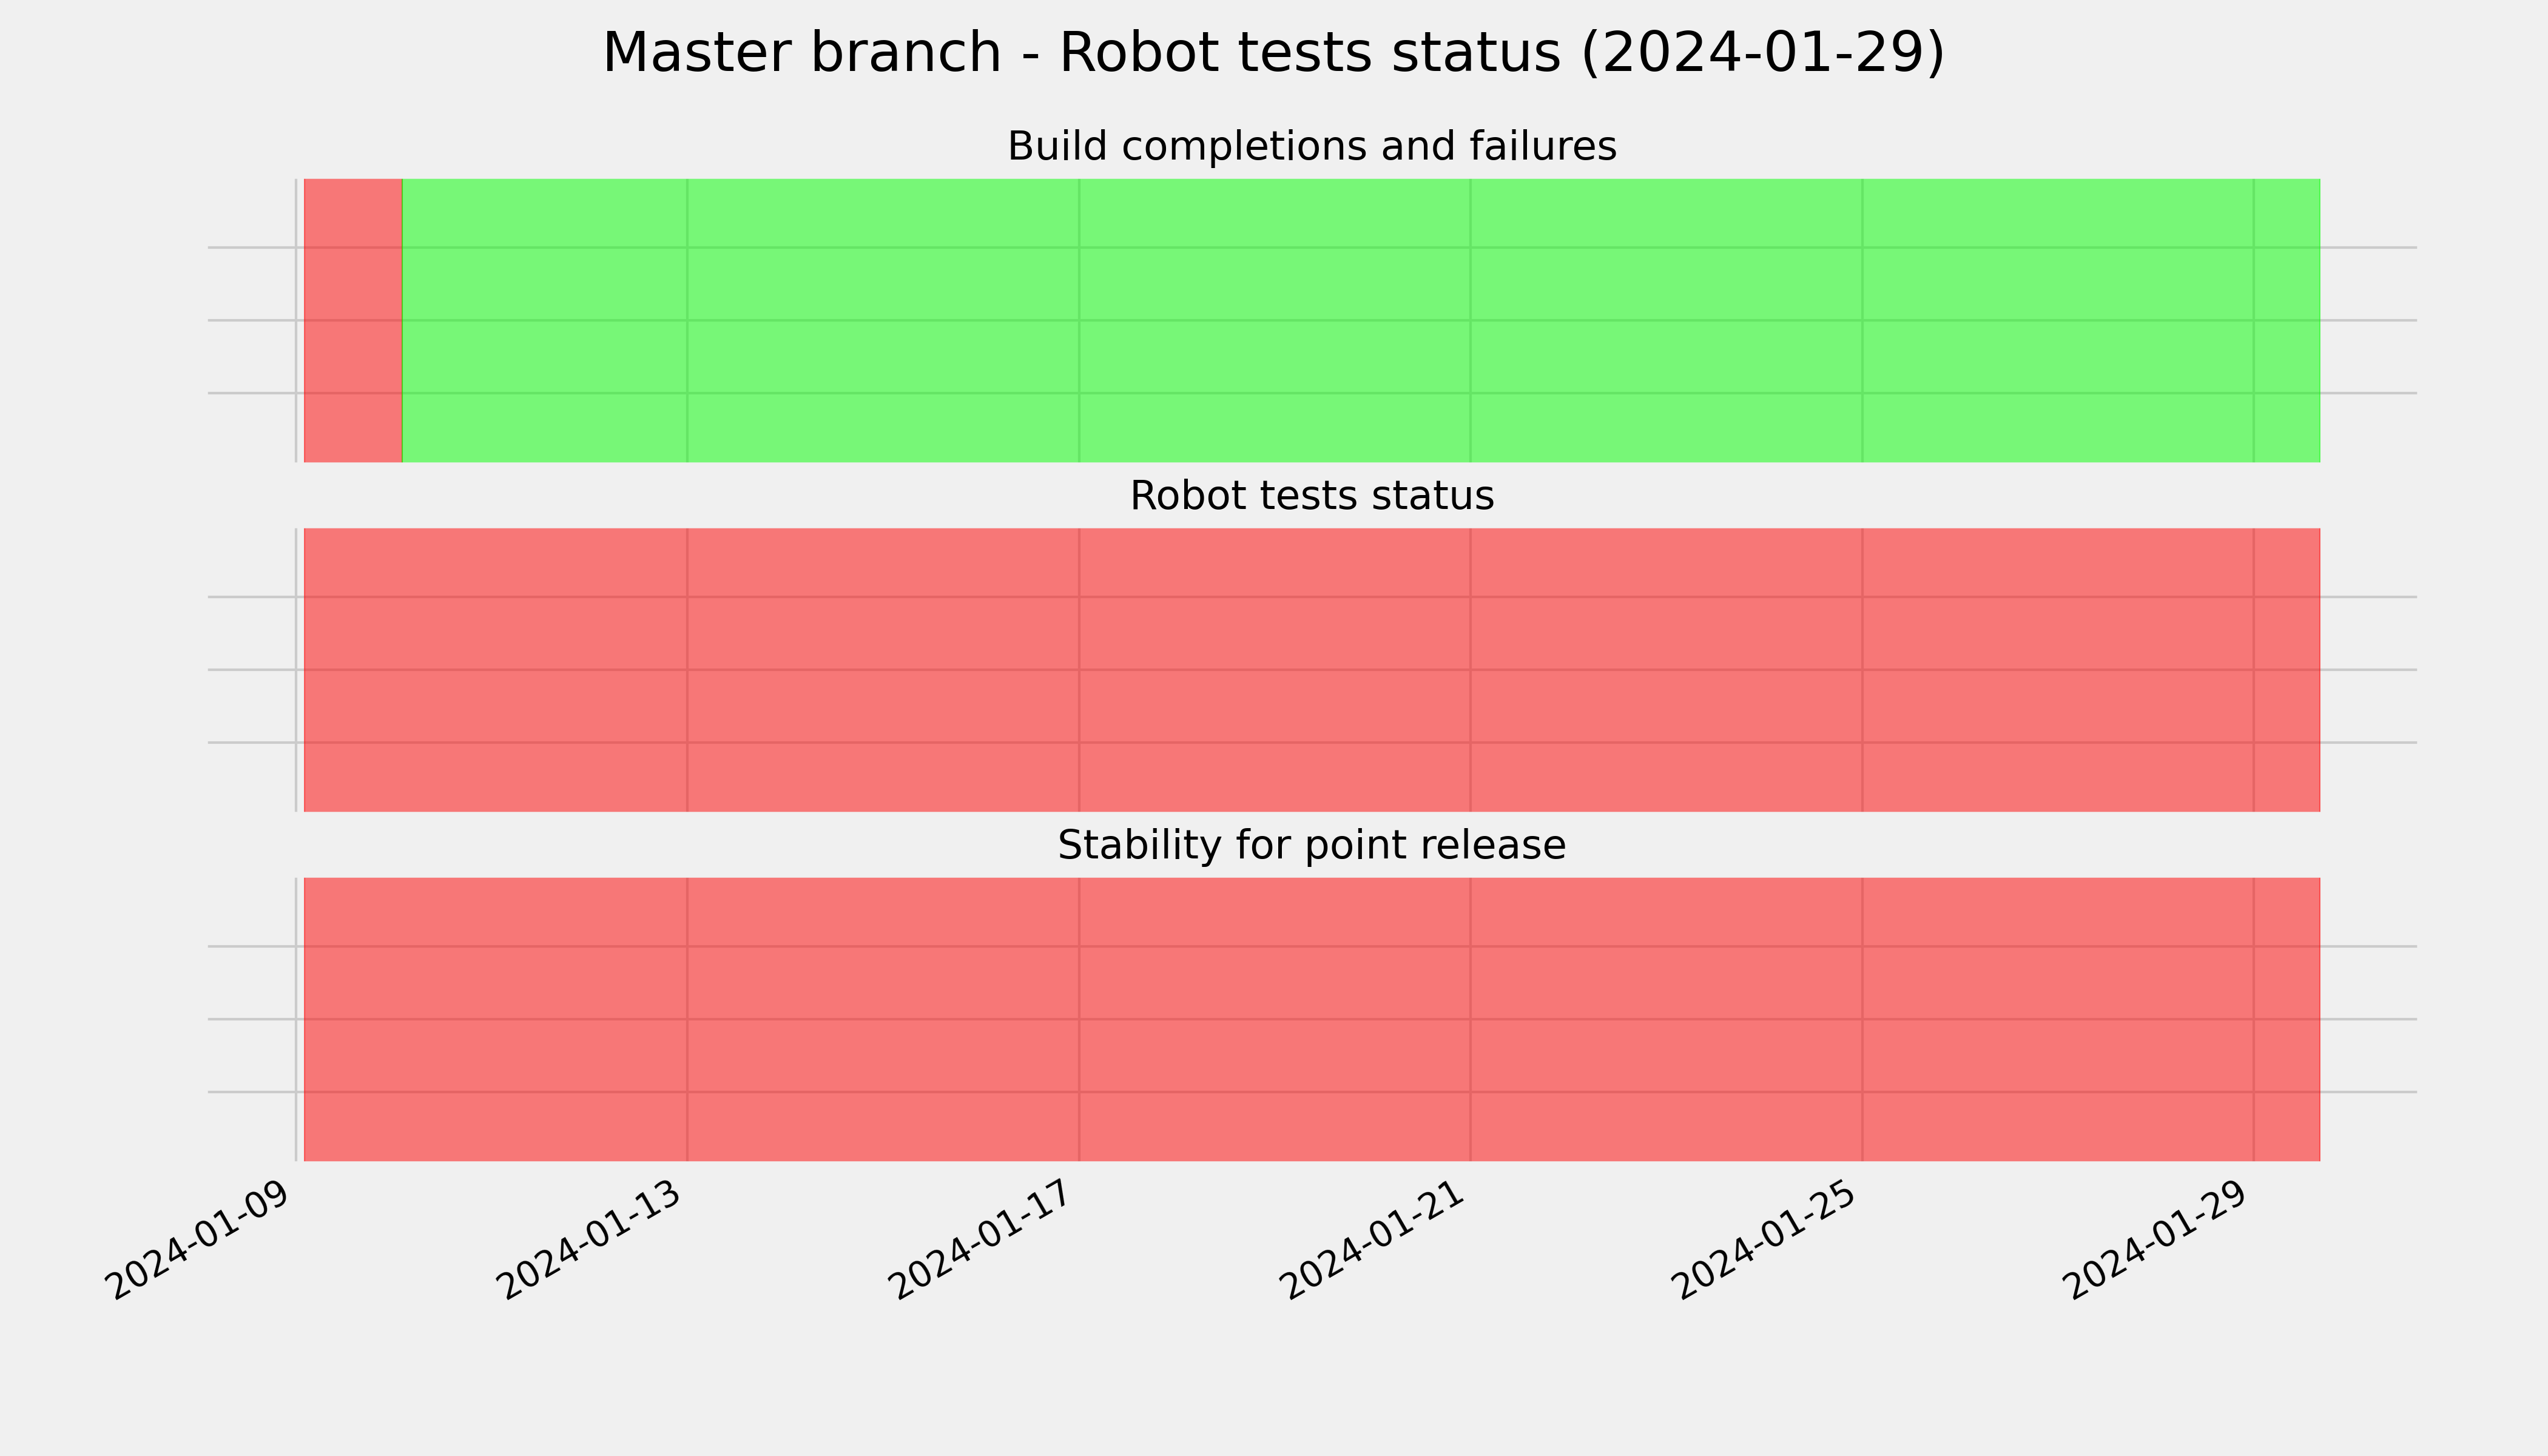Click the 2024-01-17 gridline in Stability chart
Viewport: 2548px width, 1456px height.
pyautogui.click(x=1079, y=1019)
